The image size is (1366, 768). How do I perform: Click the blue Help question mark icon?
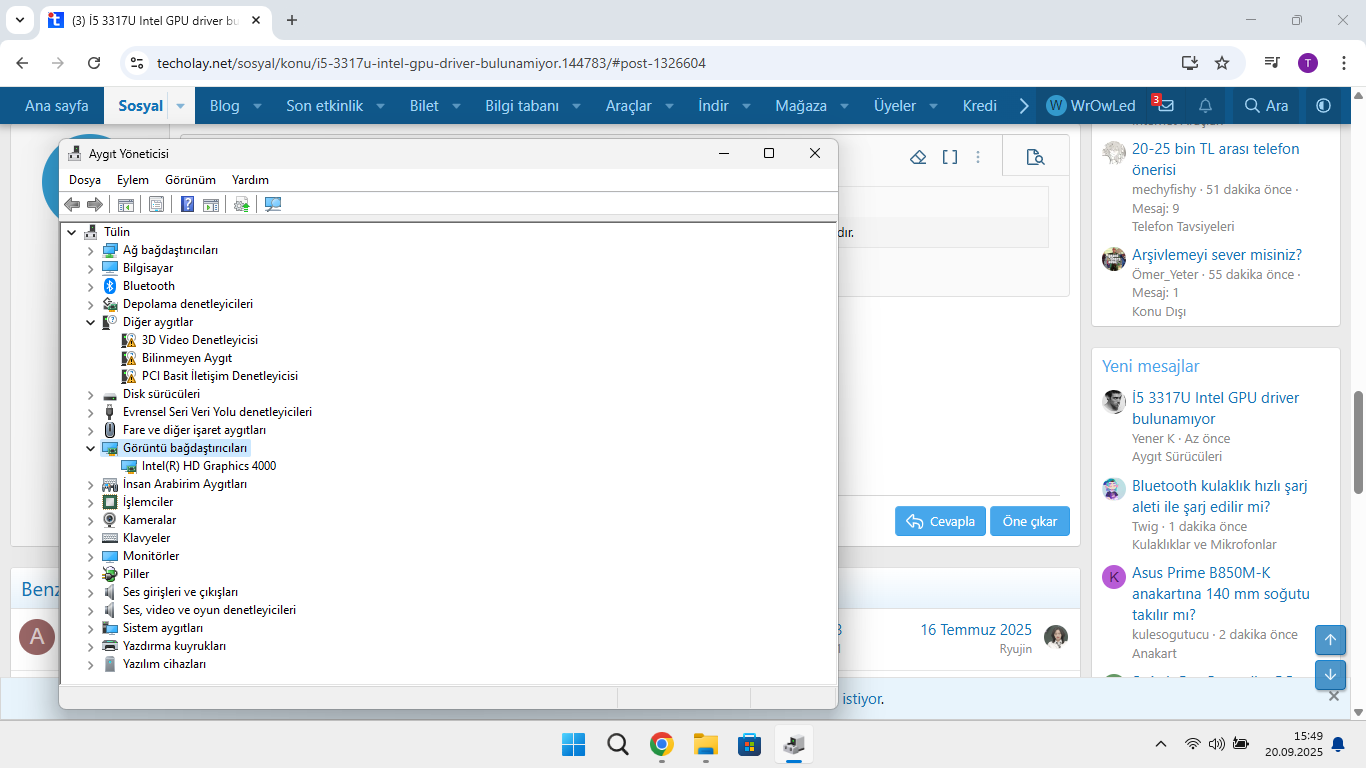click(x=187, y=204)
